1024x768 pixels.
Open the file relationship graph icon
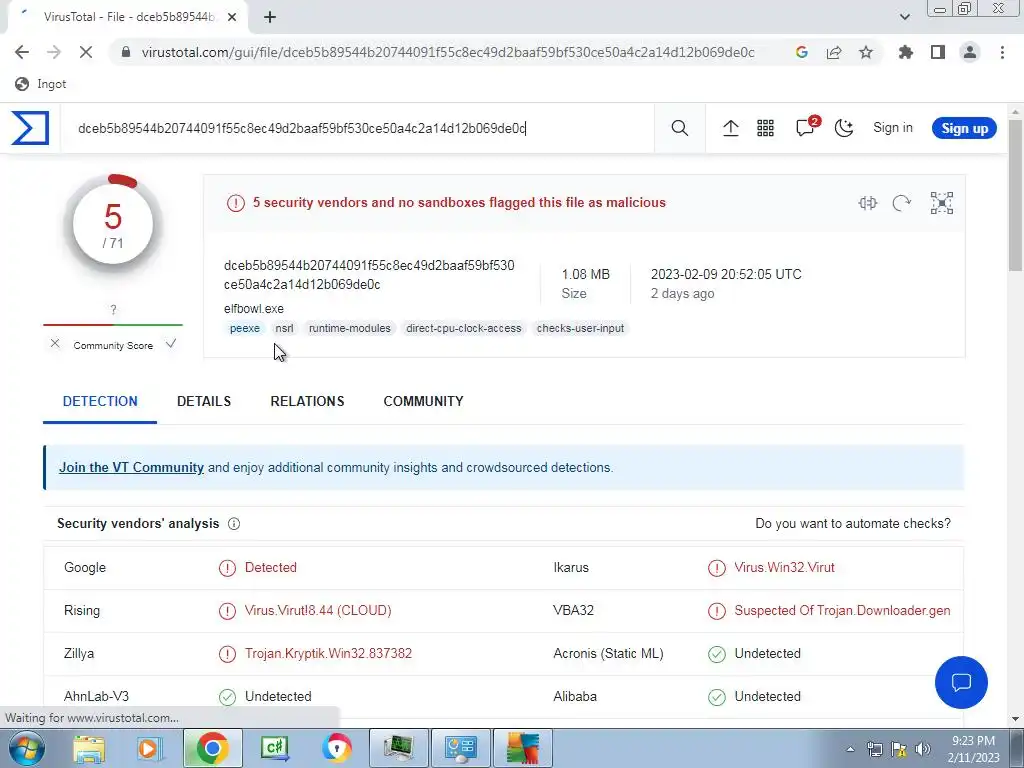click(942, 203)
